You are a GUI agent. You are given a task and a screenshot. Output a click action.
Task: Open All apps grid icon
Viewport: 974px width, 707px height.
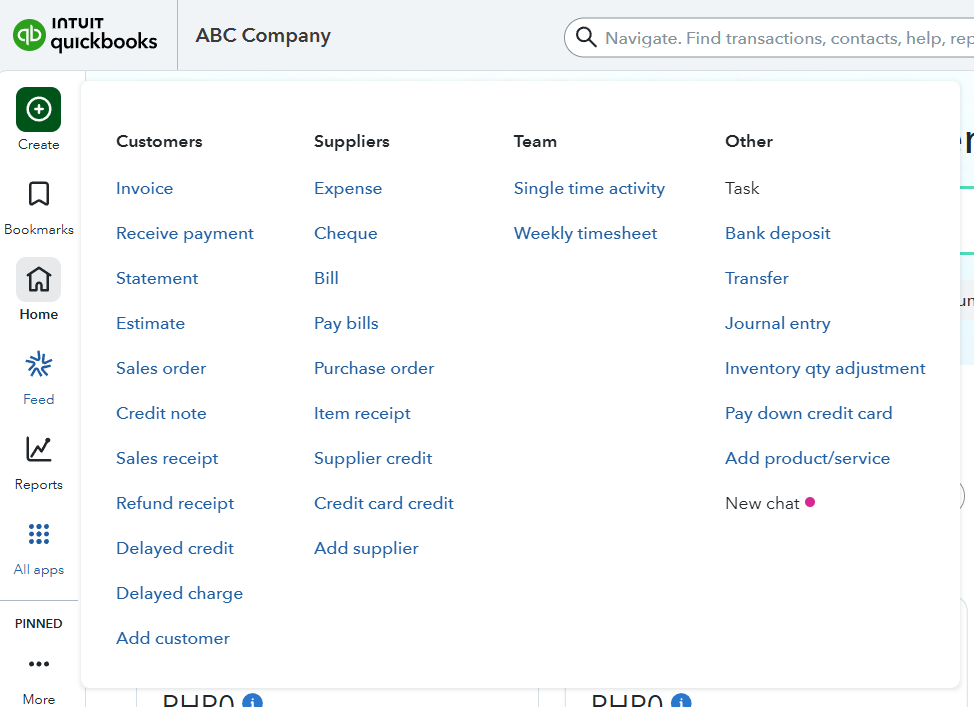(39, 534)
